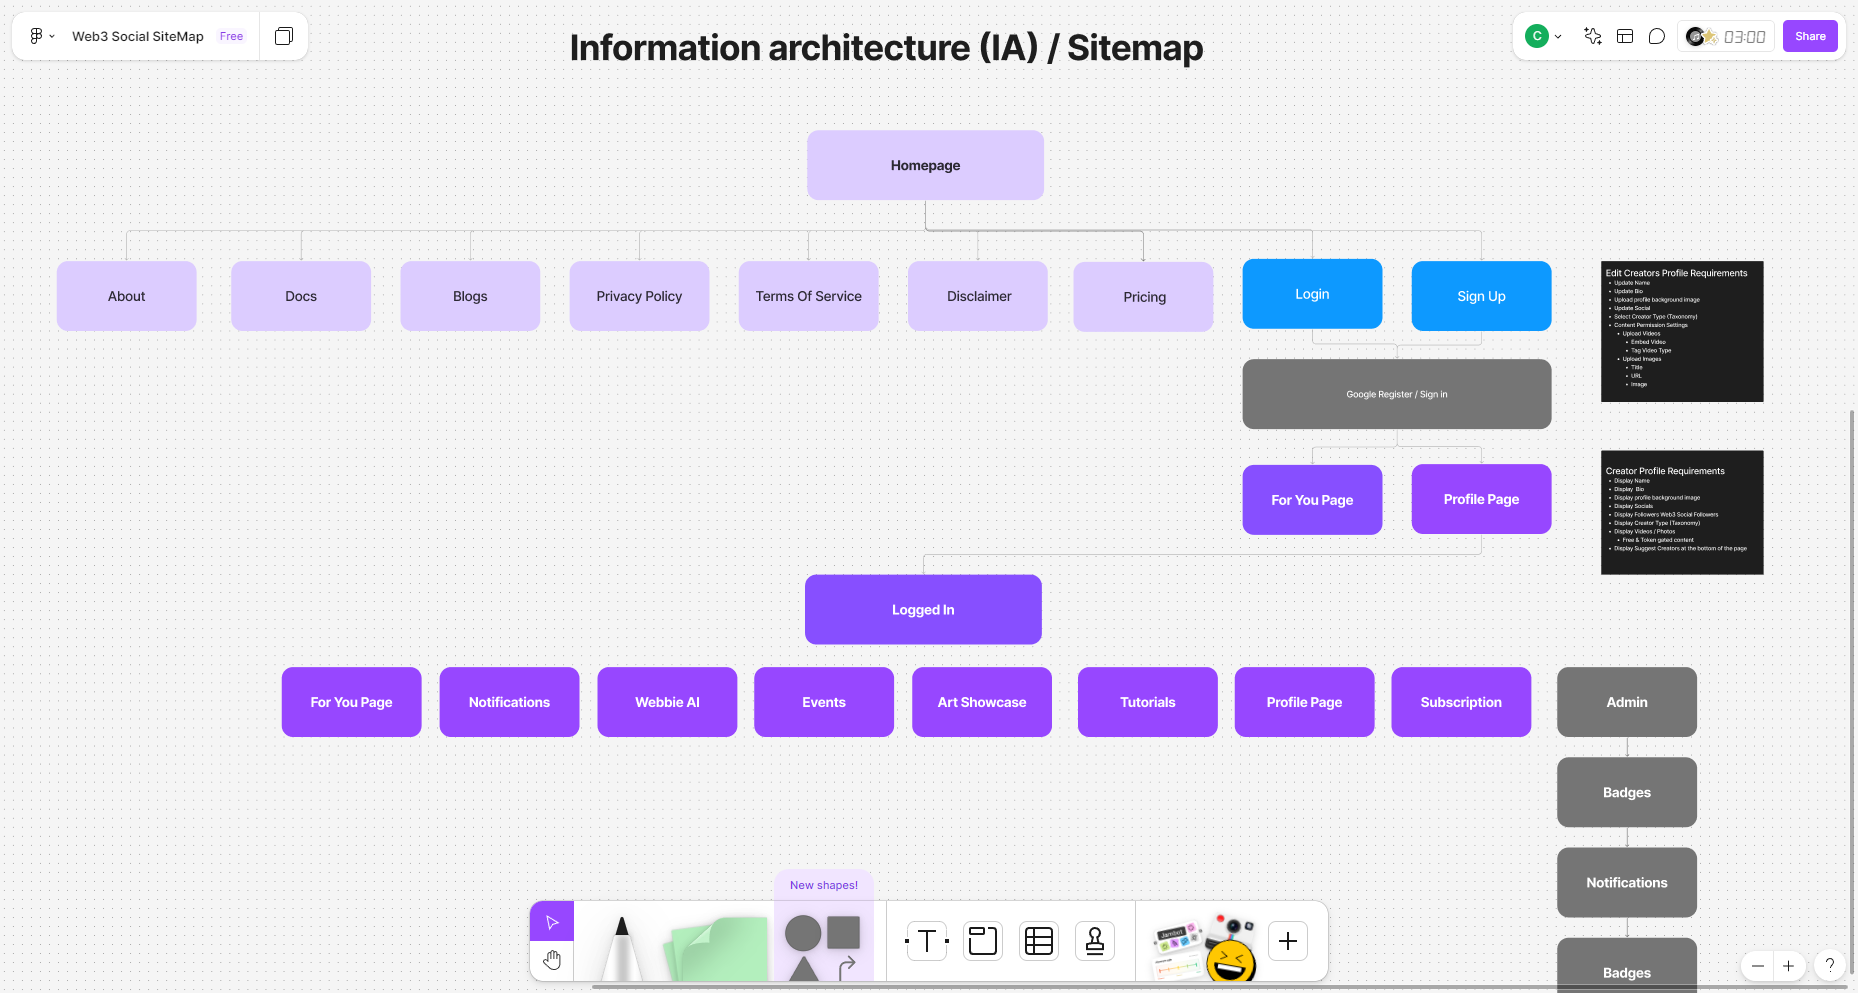The width and height of the screenshot is (1858, 993).
Task: Open the pages panel icon
Action: (284, 36)
